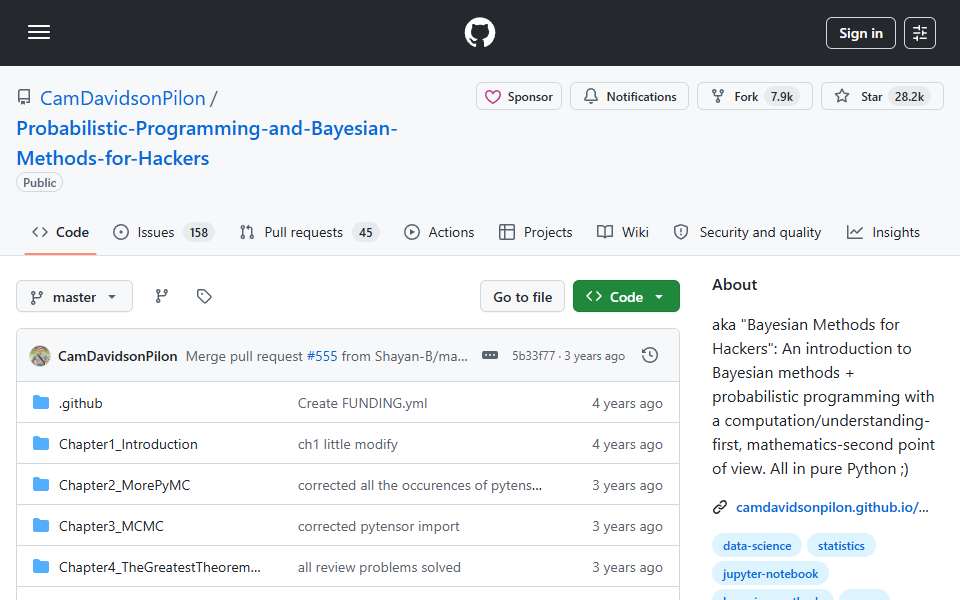Click the folder icon for Chapter3_MCMC
Screen dimensions: 960x600
coord(41,525)
